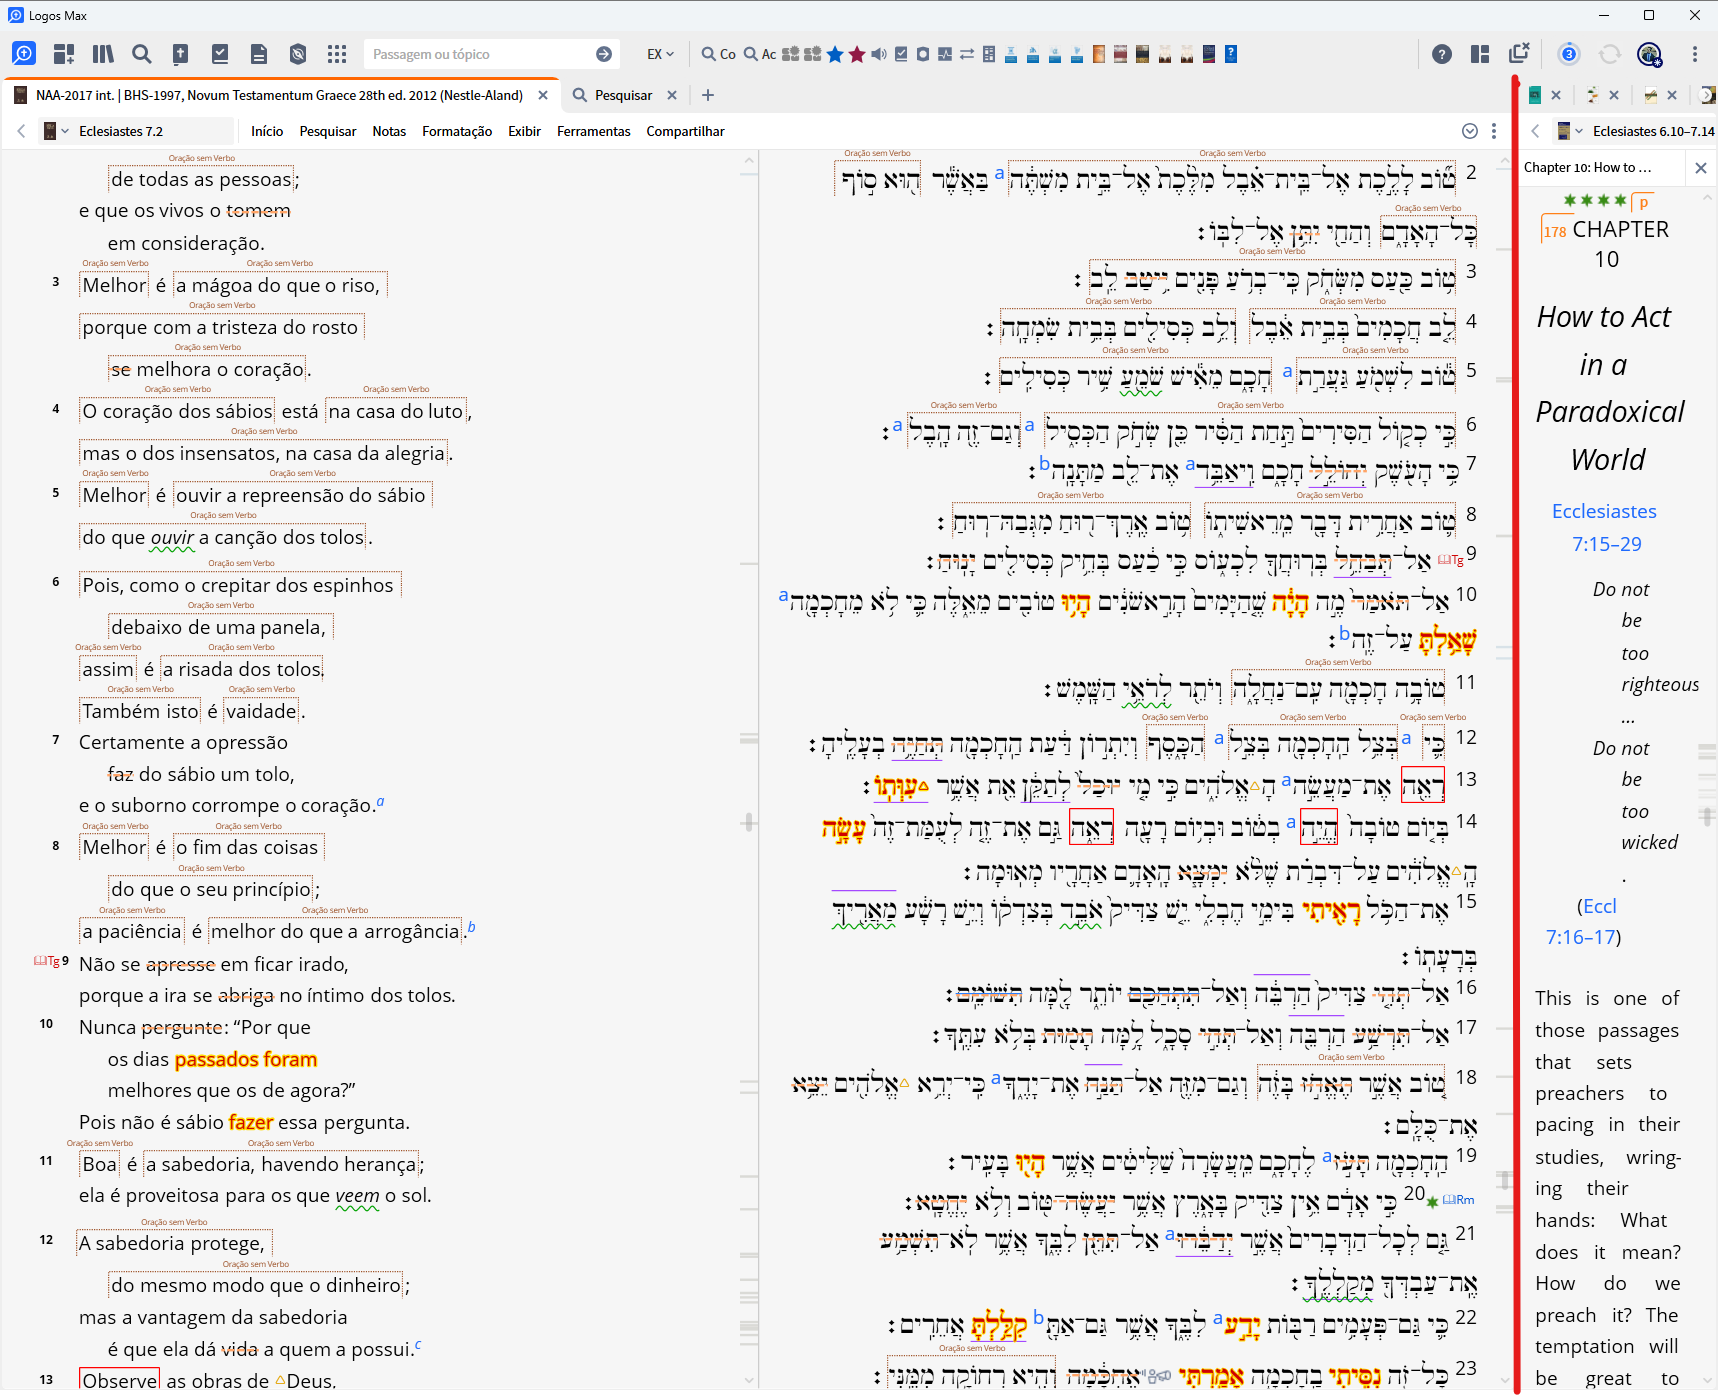Click the sync refresh icon
This screenshot has width=1718, height=1395.
coord(1610,54)
